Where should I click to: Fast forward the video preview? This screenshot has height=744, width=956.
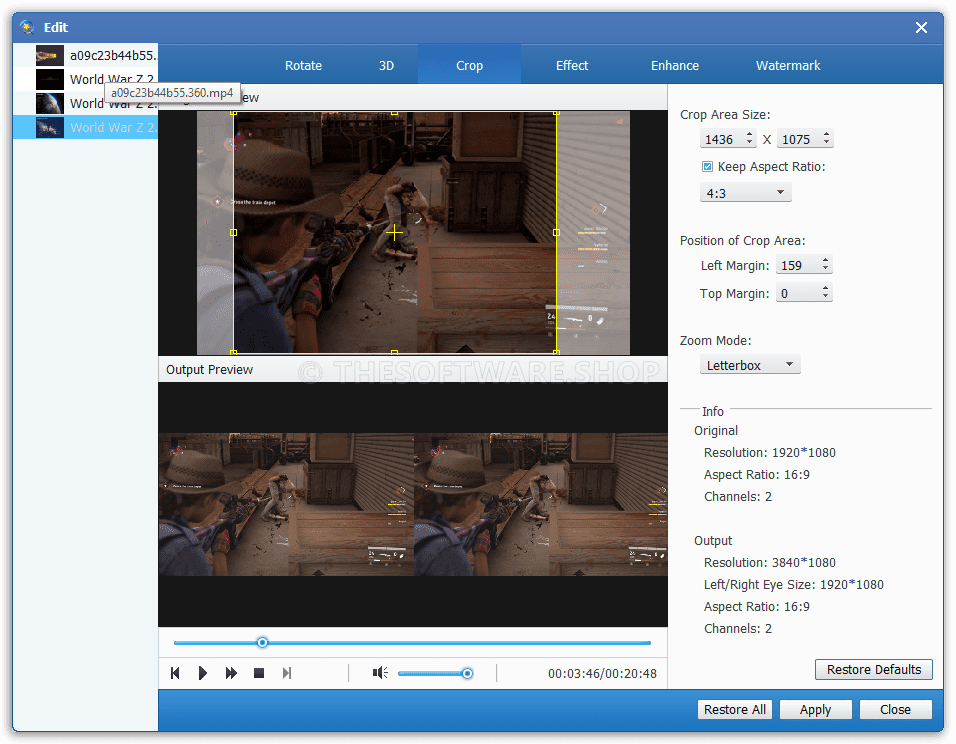[231, 673]
